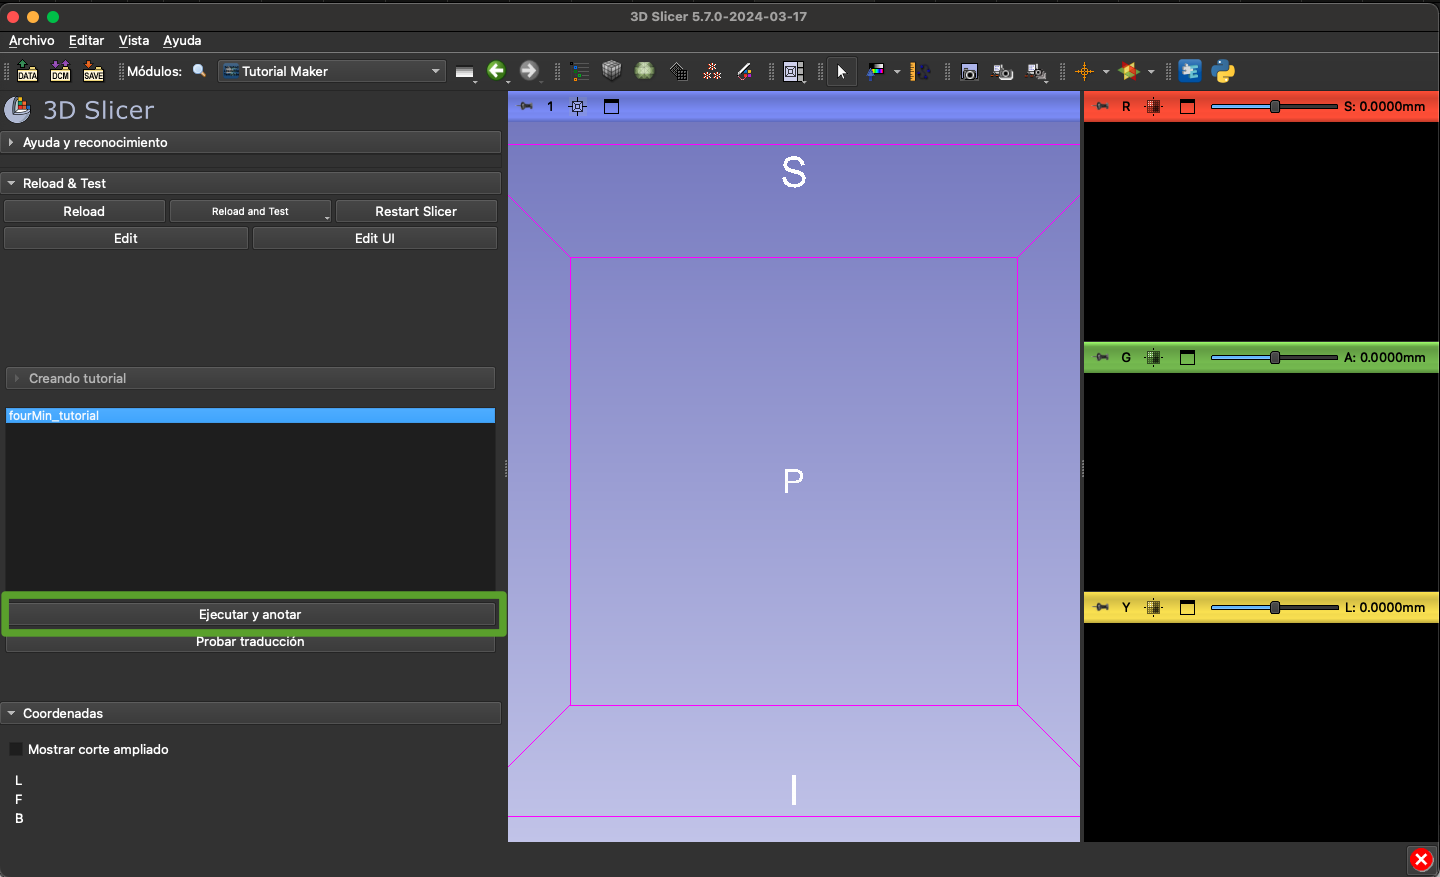Screen dimensions: 1440x877
Task: Open the view layout selector icon
Action: 794,71
